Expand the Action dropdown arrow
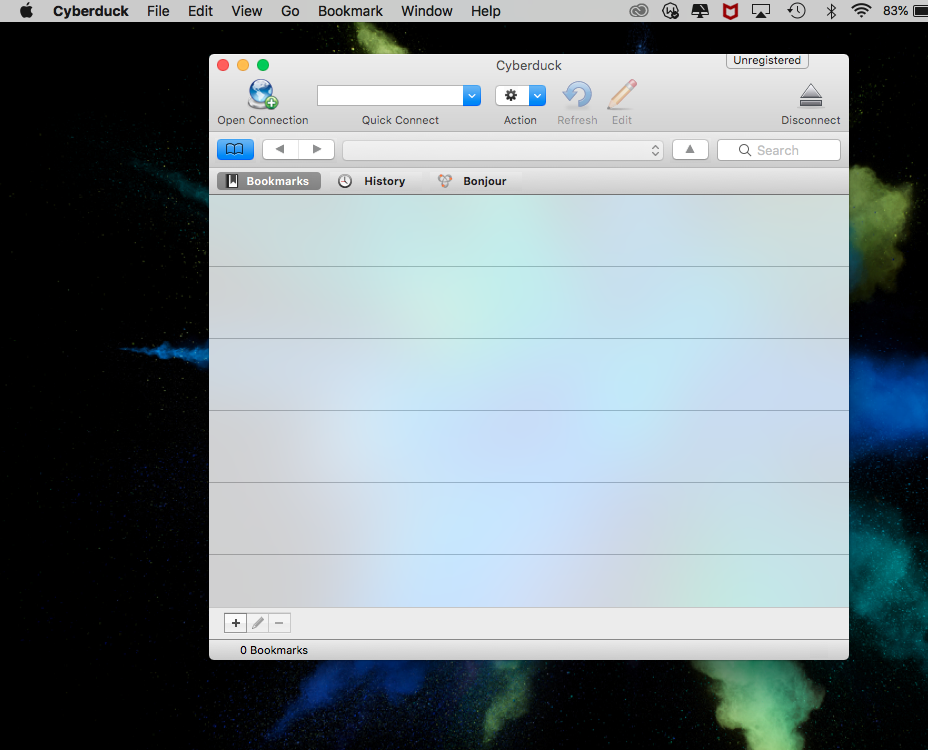This screenshot has height=750, width=928. coord(537,95)
